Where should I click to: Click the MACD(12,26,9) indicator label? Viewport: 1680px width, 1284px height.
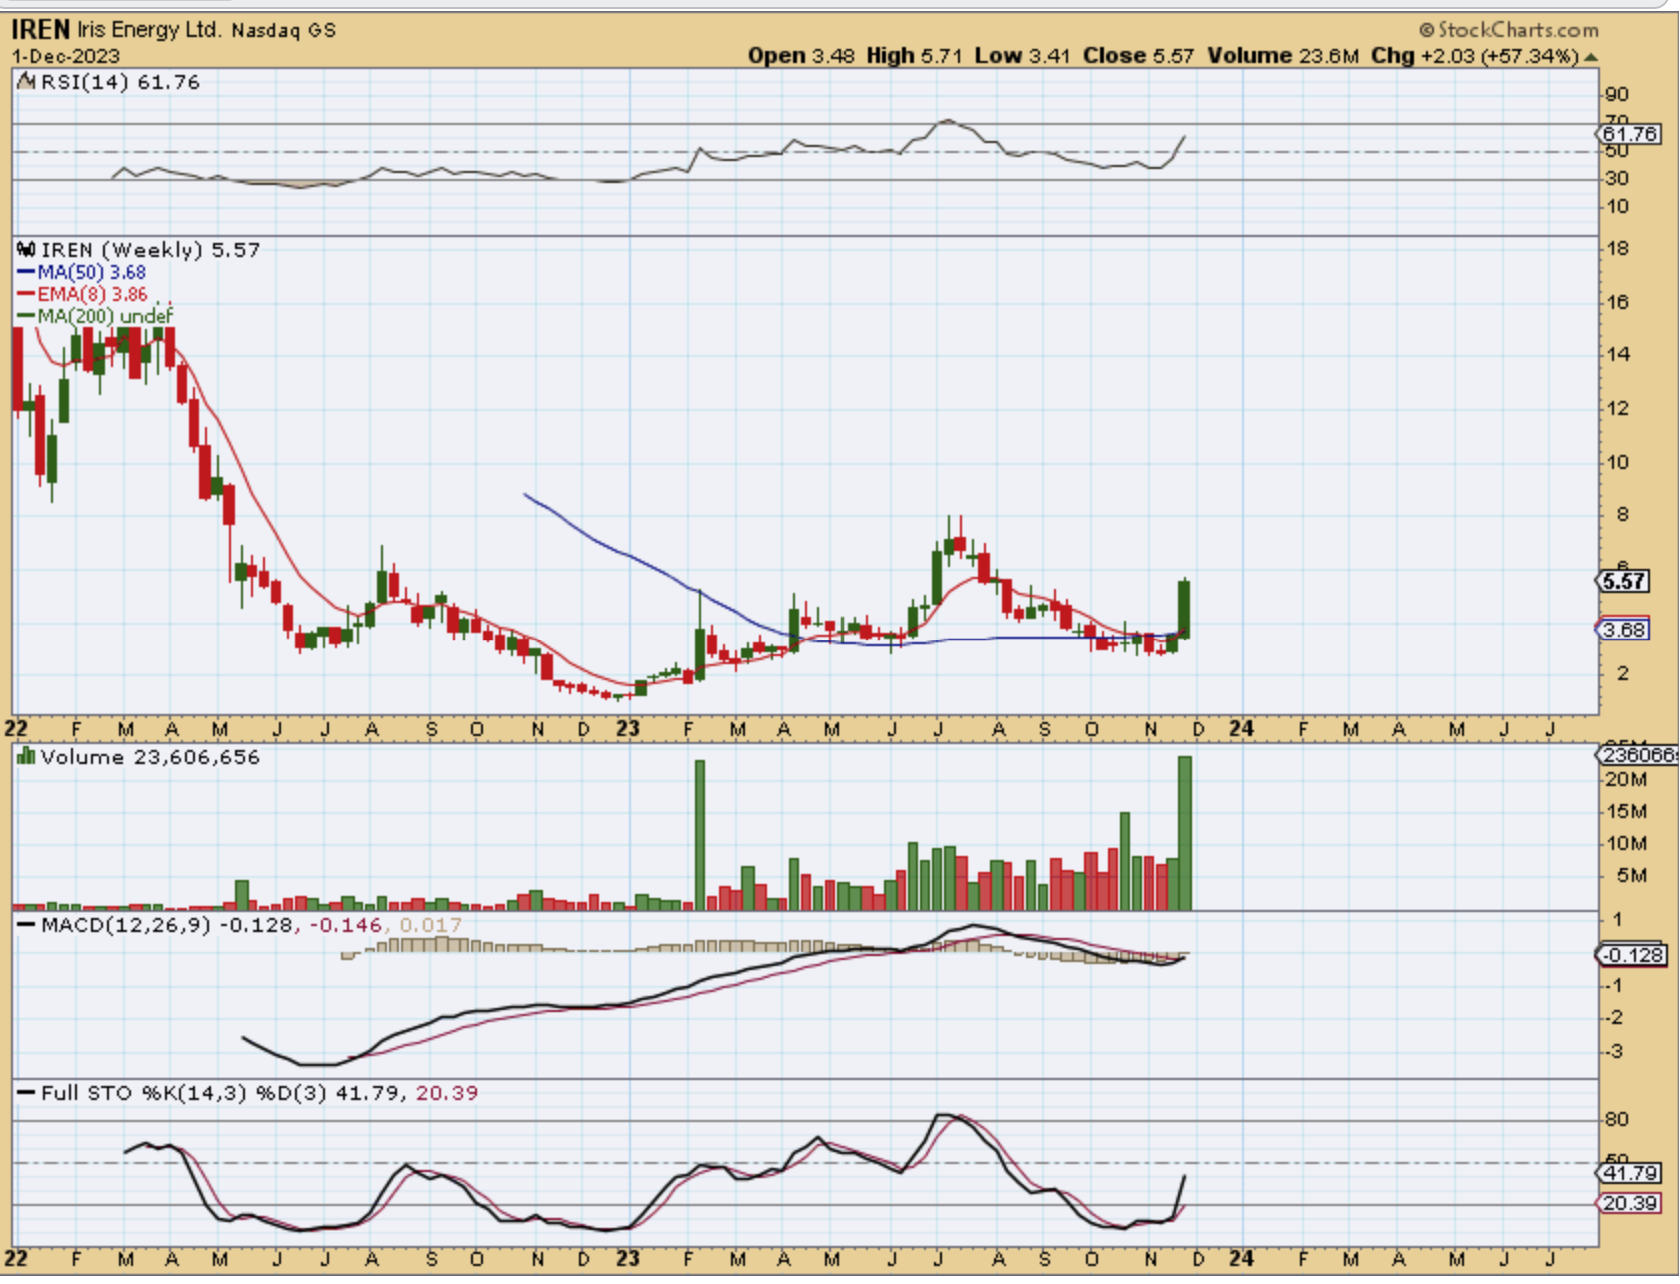click(x=125, y=925)
